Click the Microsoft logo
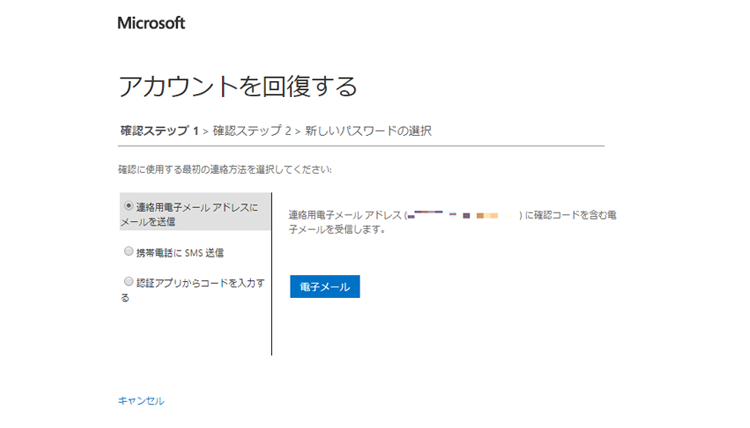750x428 pixels. click(151, 23)
